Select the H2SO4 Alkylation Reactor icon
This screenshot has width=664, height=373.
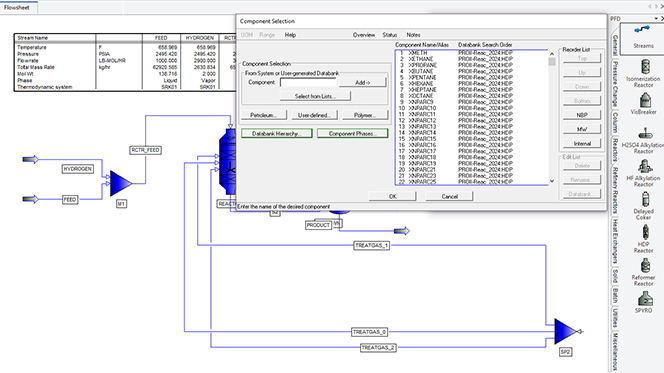point(645,134)
